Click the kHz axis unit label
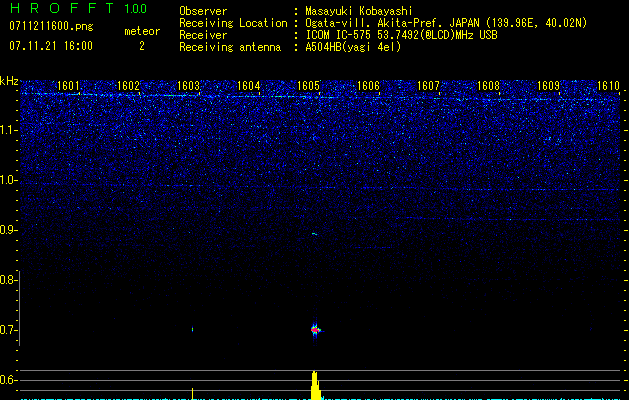Screen dimensions: 629x400 click(9, 81)
